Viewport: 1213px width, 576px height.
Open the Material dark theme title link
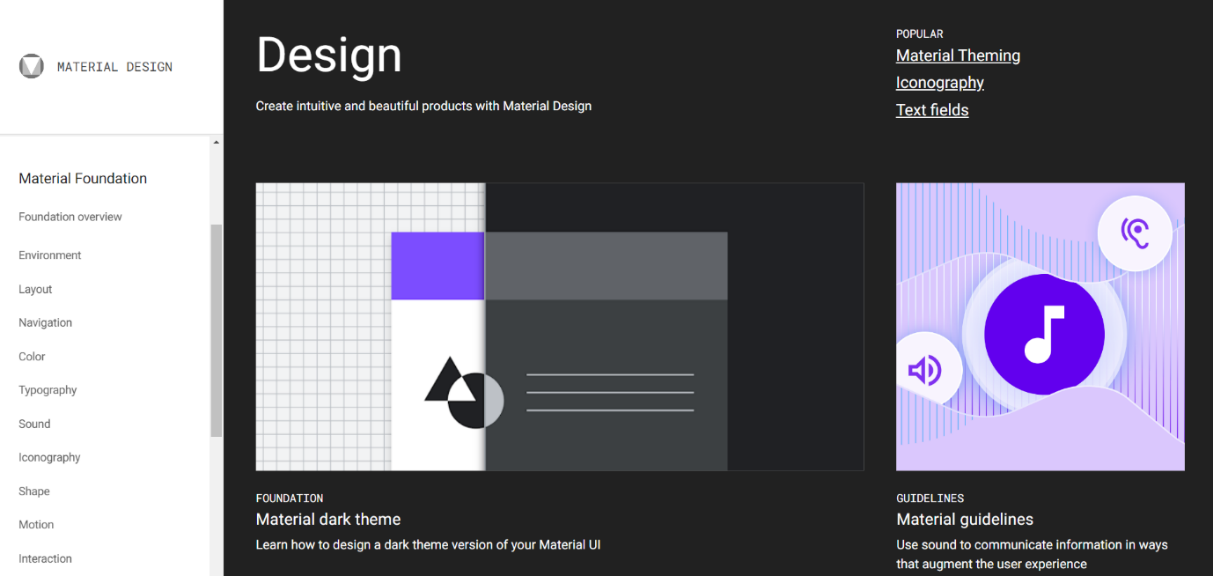(328, 519)
